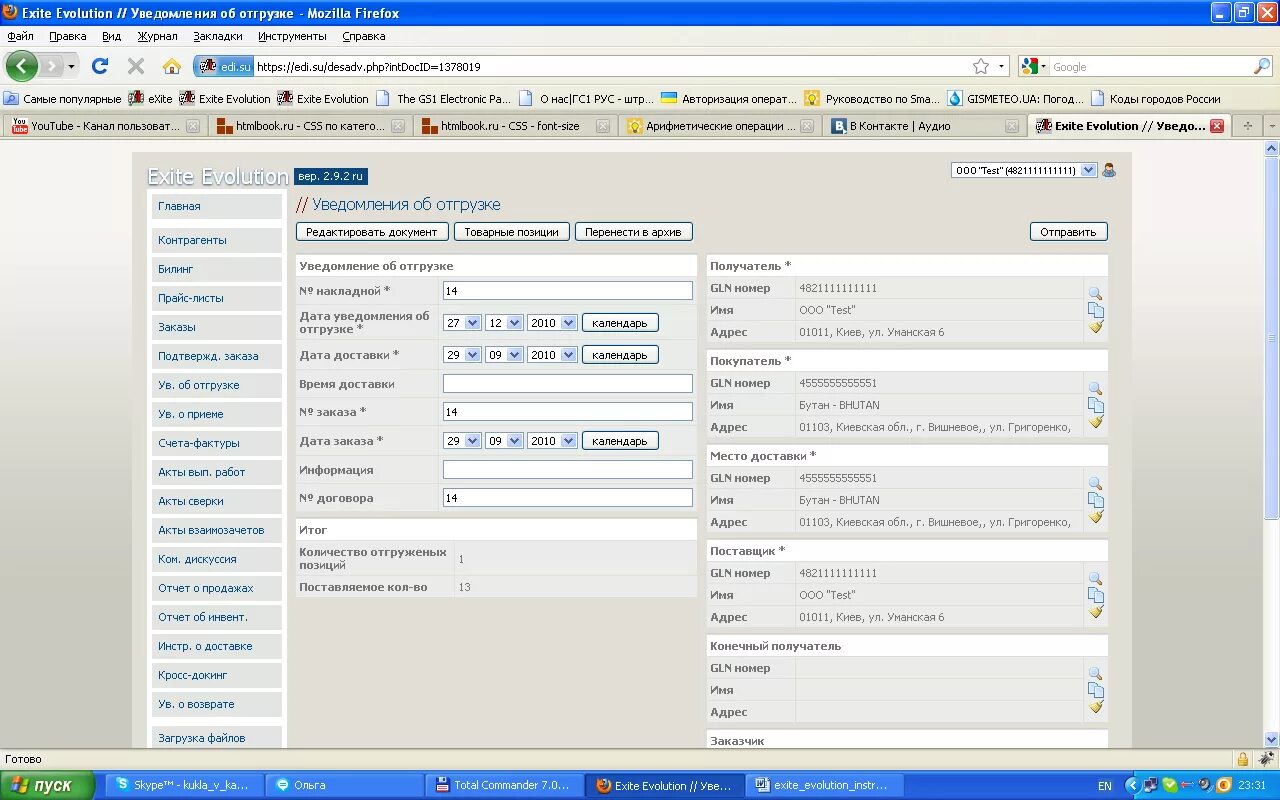Switch to the В Контакте | Аудио tab

925,126
